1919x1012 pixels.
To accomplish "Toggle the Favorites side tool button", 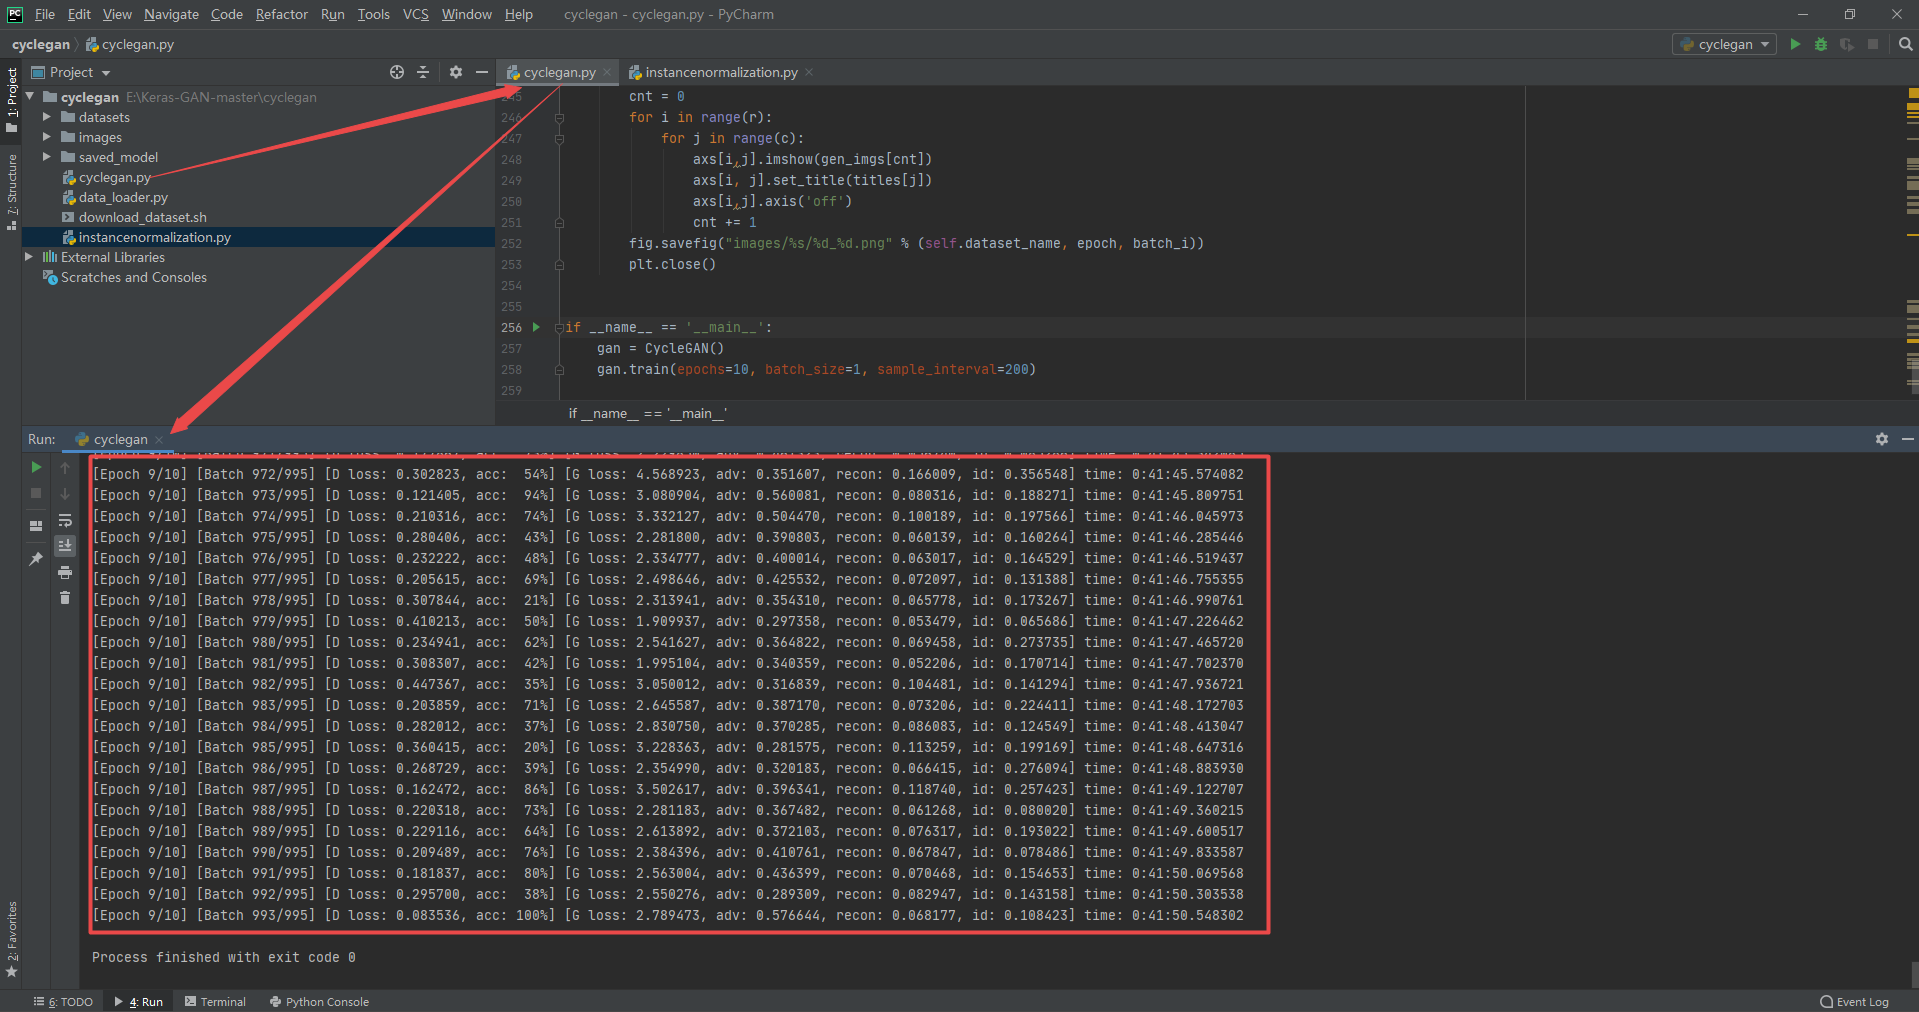I will point(11,940).
